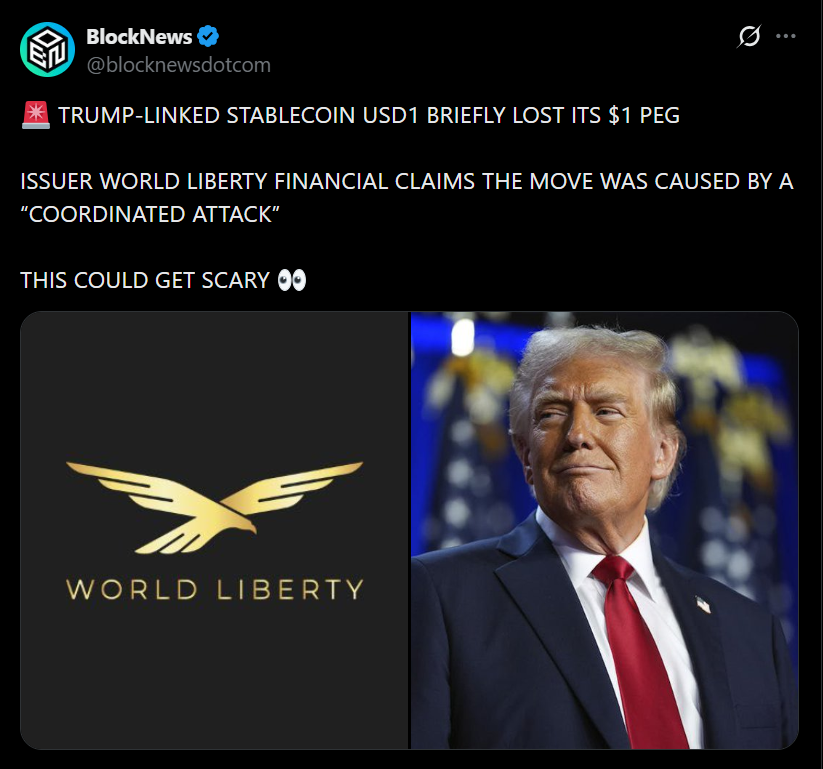Viewport: 823px width, 769px height.
Task: Click the red siren emoji
Action: (36, 115)
